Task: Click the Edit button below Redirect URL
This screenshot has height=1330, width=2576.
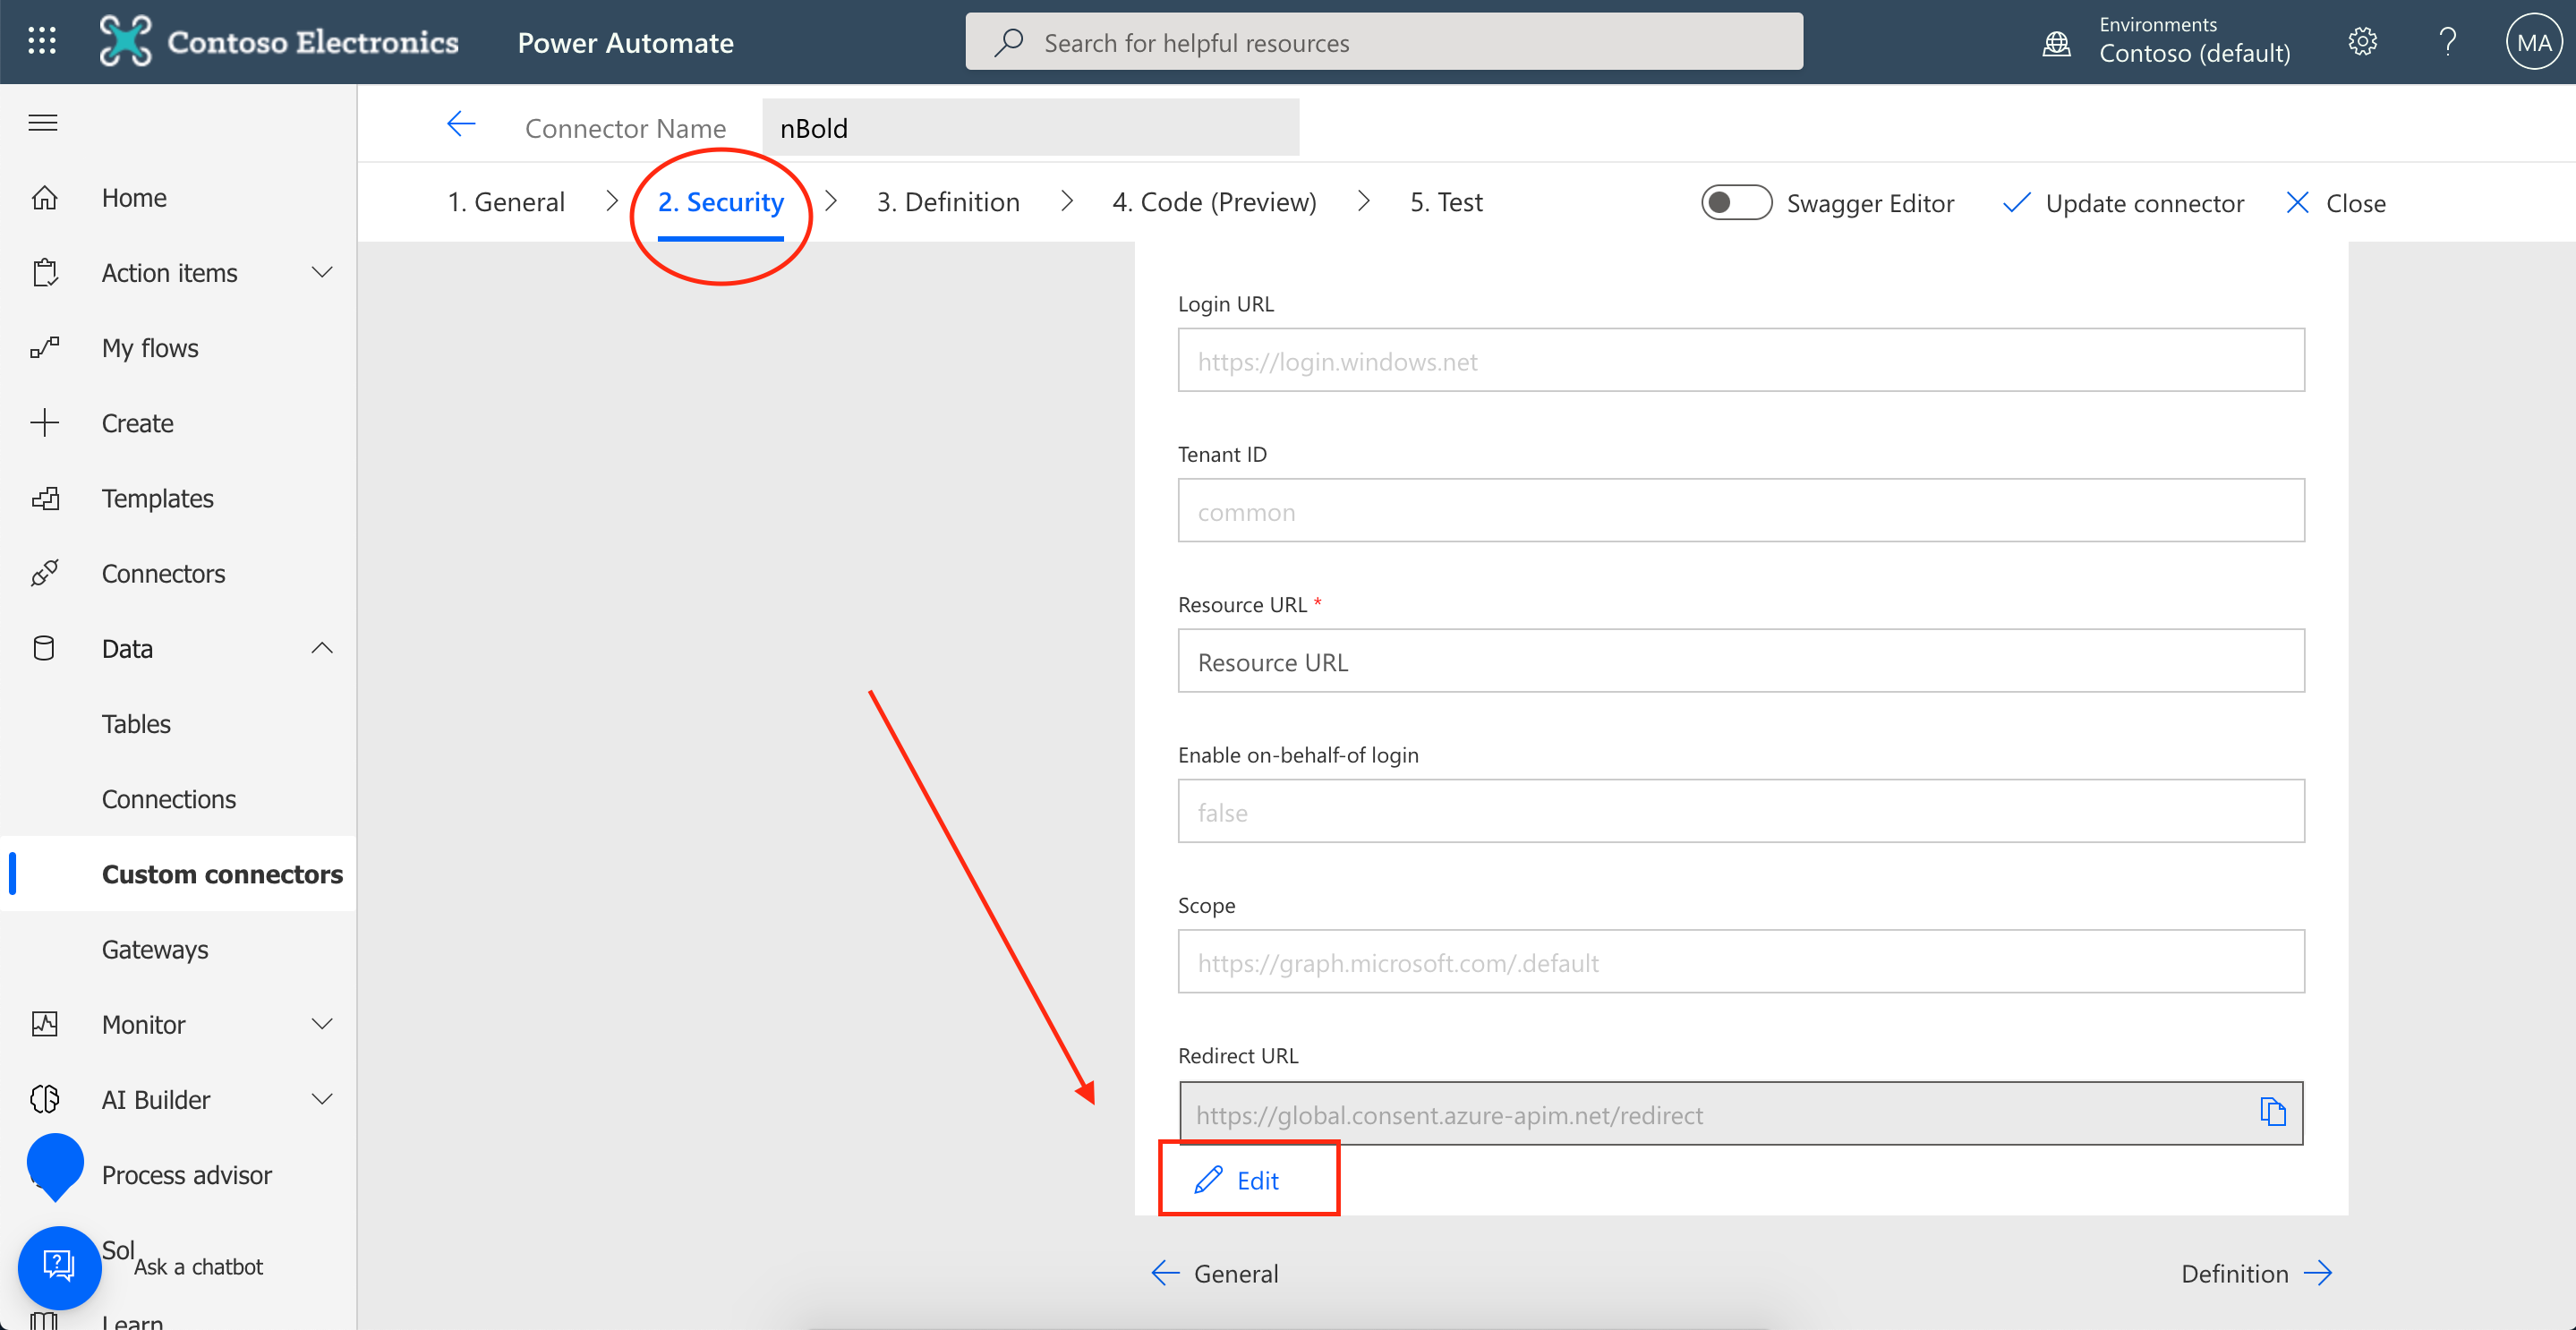Action: (x=1238, y=1180)
